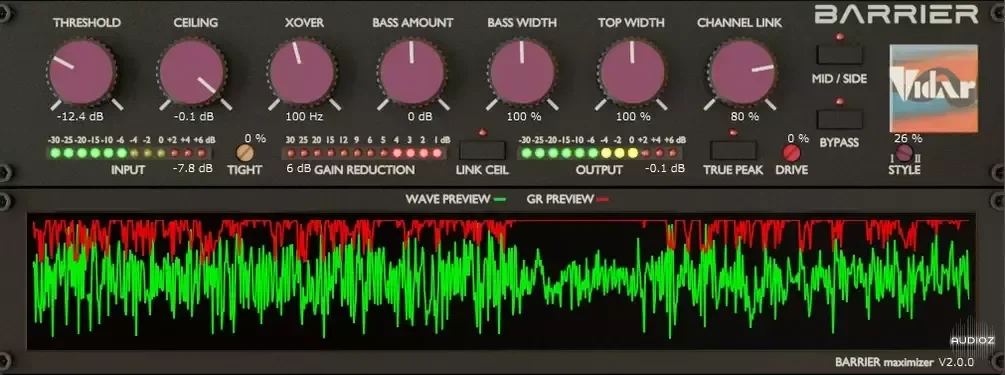1005x375 pixels.
Task: Click the 6 dB gain reduction reading
Action: [x=299, y=169]
